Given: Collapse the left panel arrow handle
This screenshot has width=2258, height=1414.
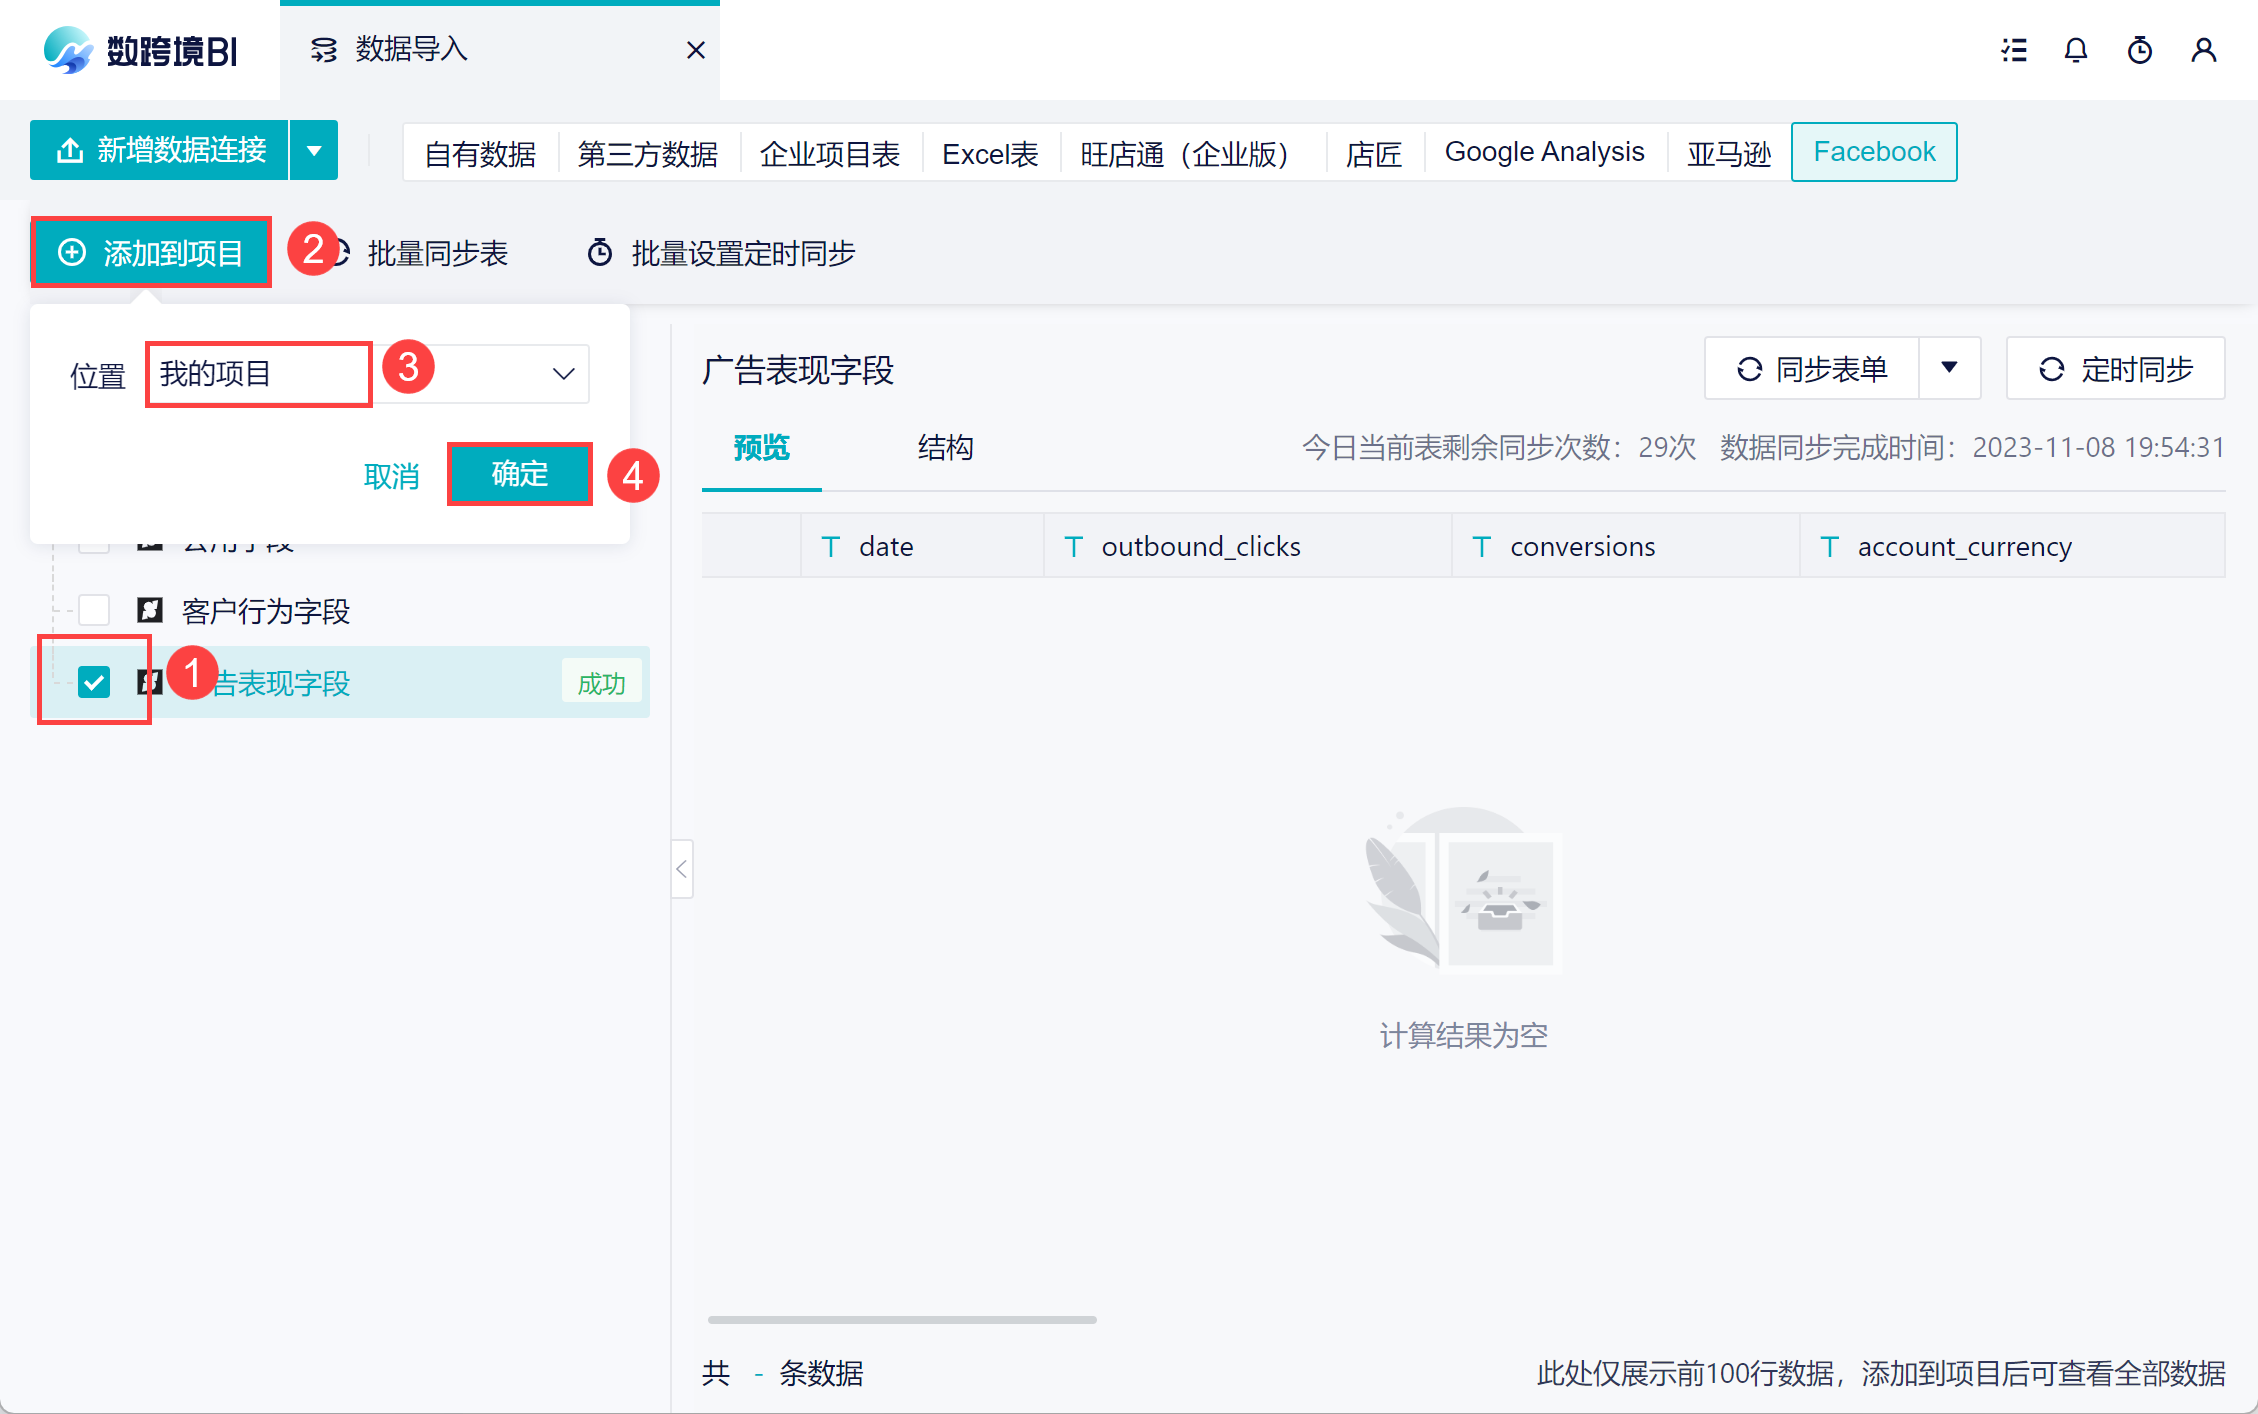Looking at the screenshot, I should point(681,869).
